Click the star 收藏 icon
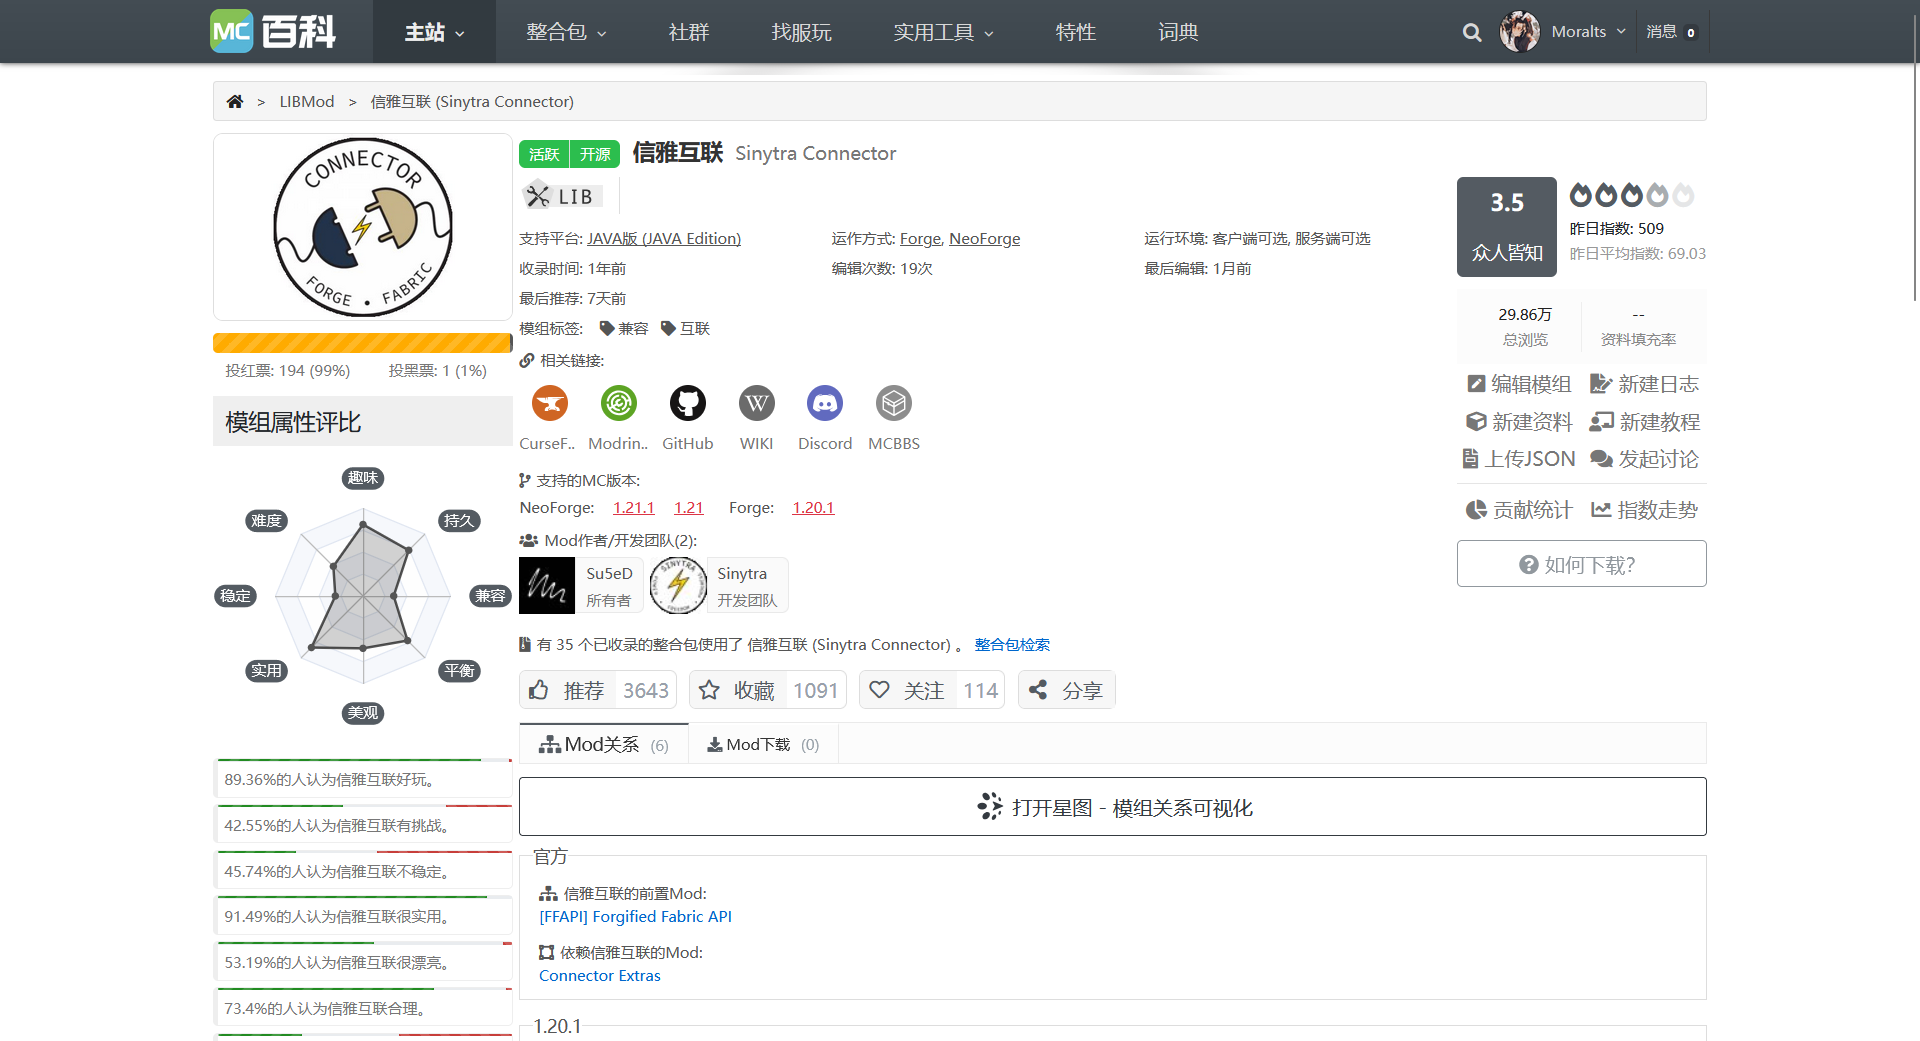Image resolution: width=1920 pixels, height=1041 pixels. 709,690
